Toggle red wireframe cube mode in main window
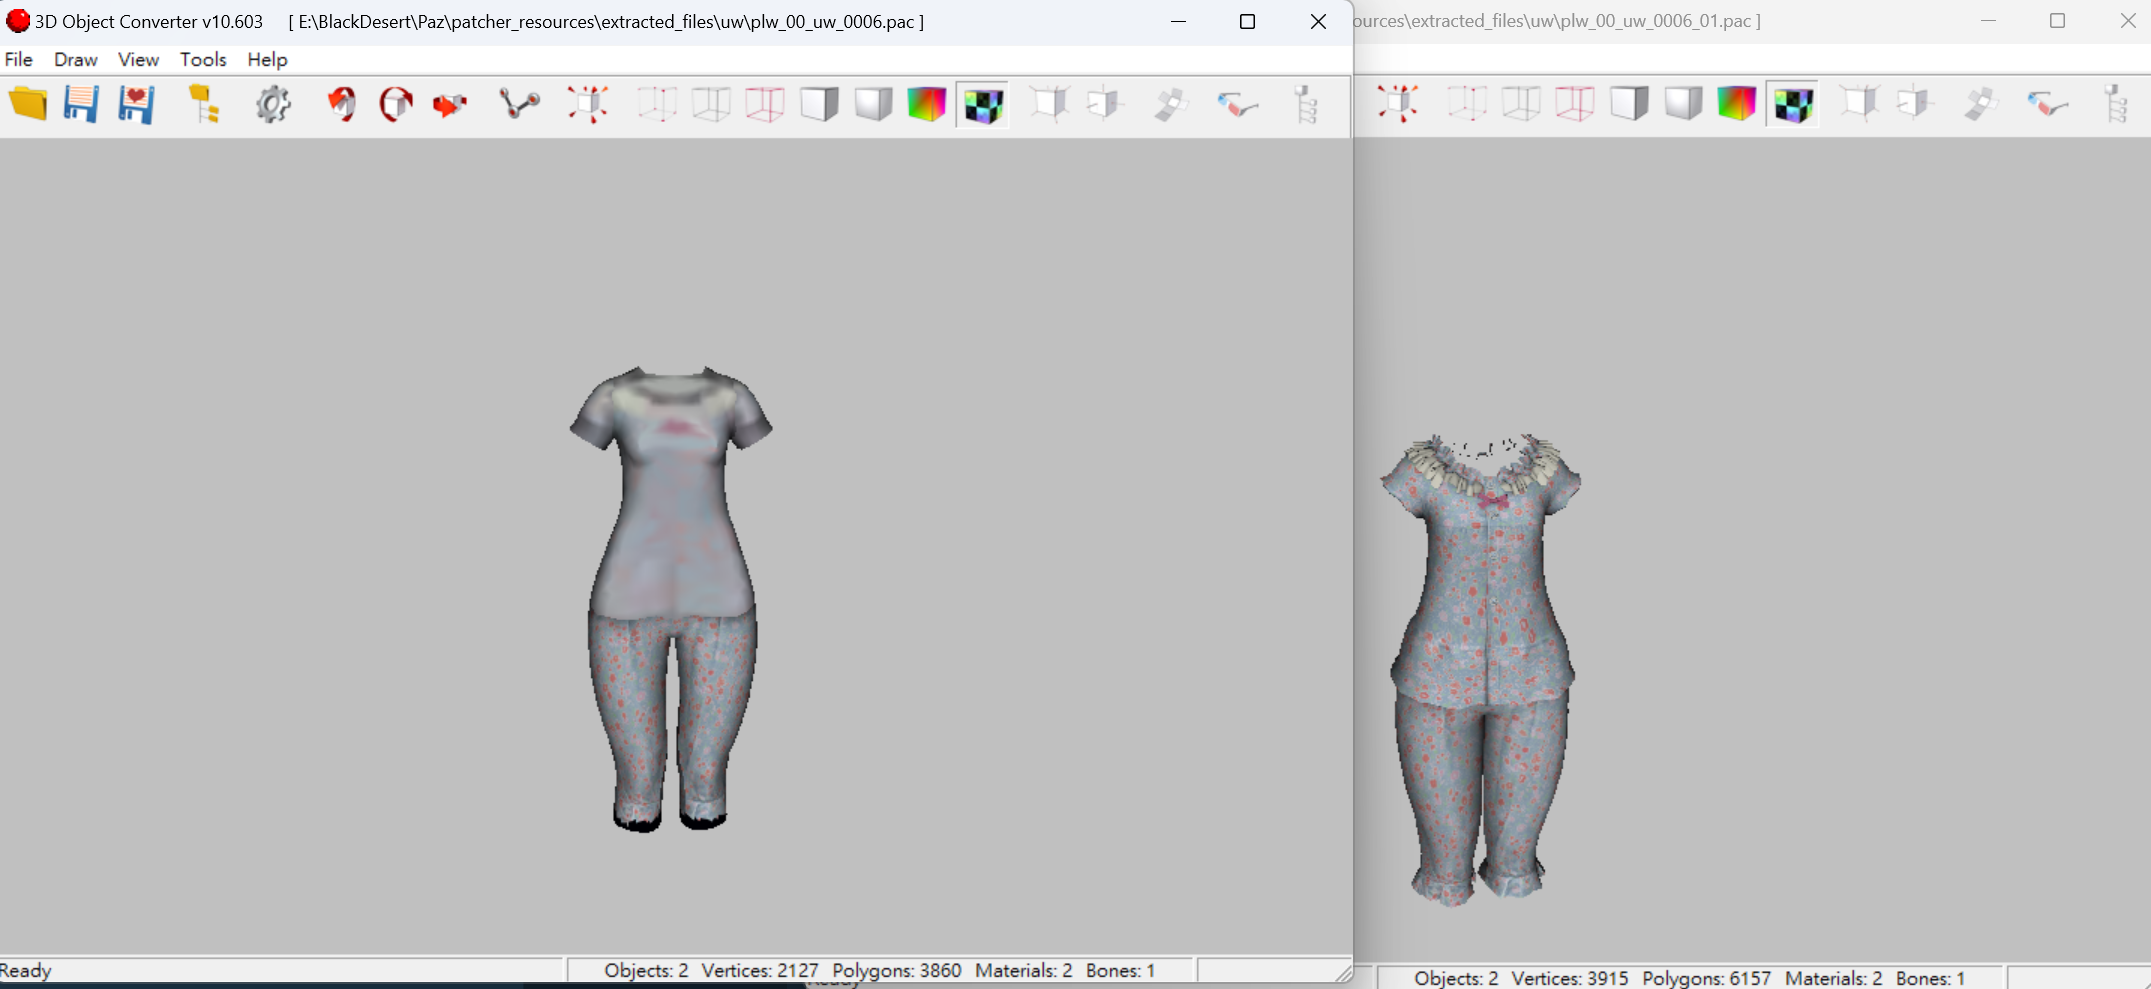 765,104
